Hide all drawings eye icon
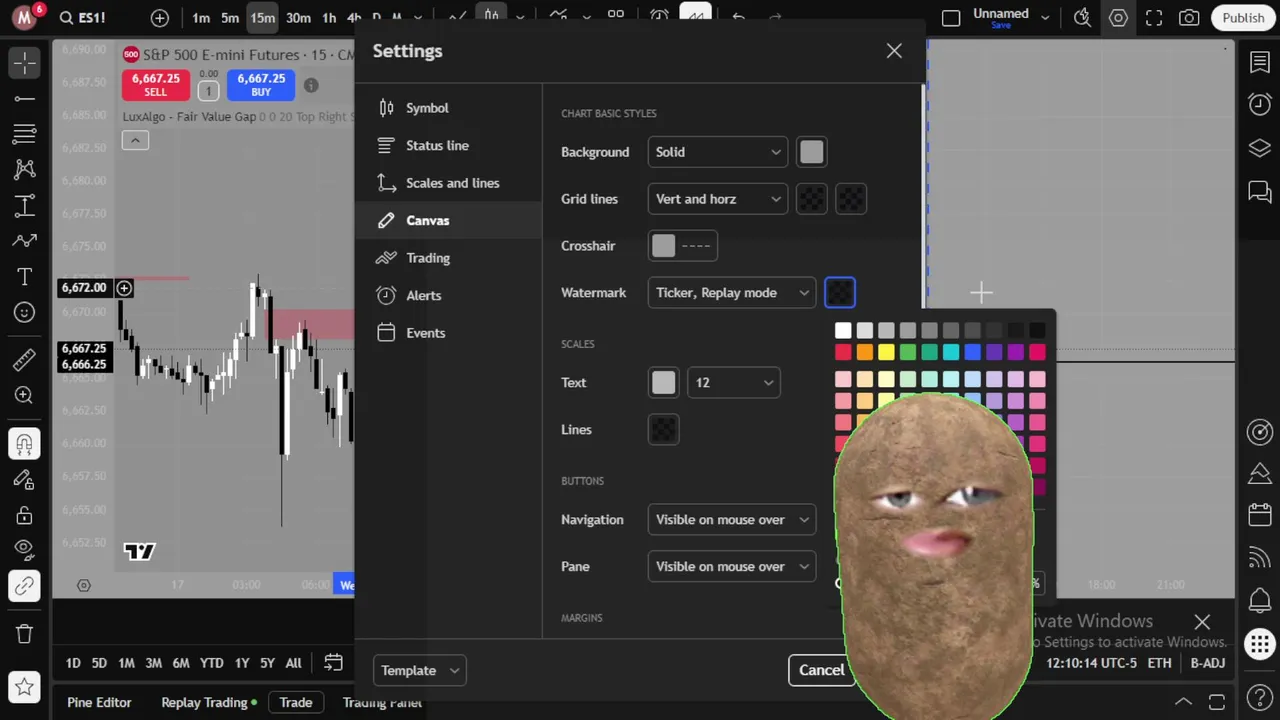 (24, 549)
